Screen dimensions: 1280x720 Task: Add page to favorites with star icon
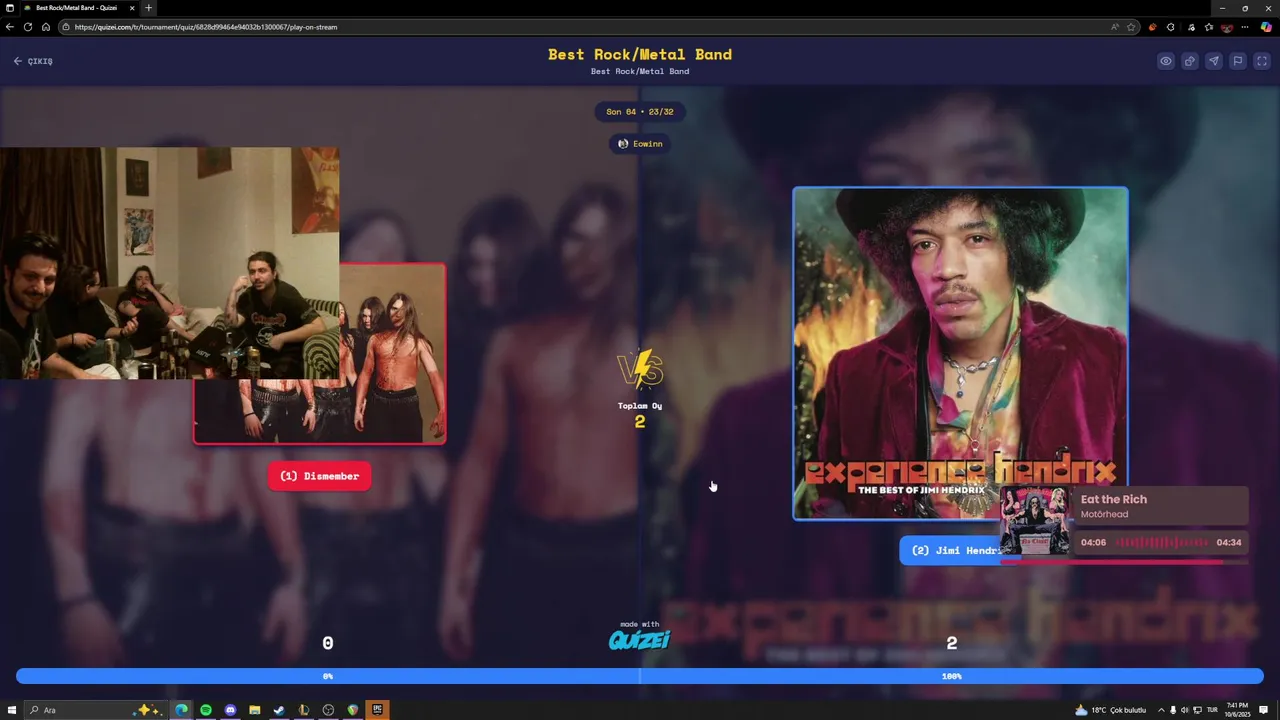(x=1131, y=27)
